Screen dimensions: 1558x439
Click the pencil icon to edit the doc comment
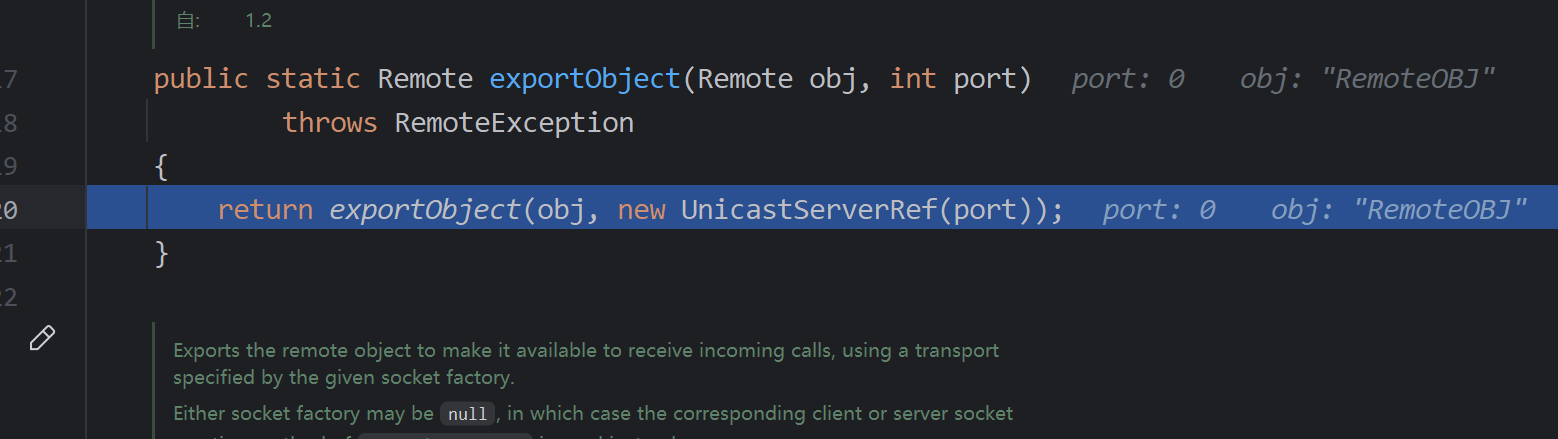(42, 339)
